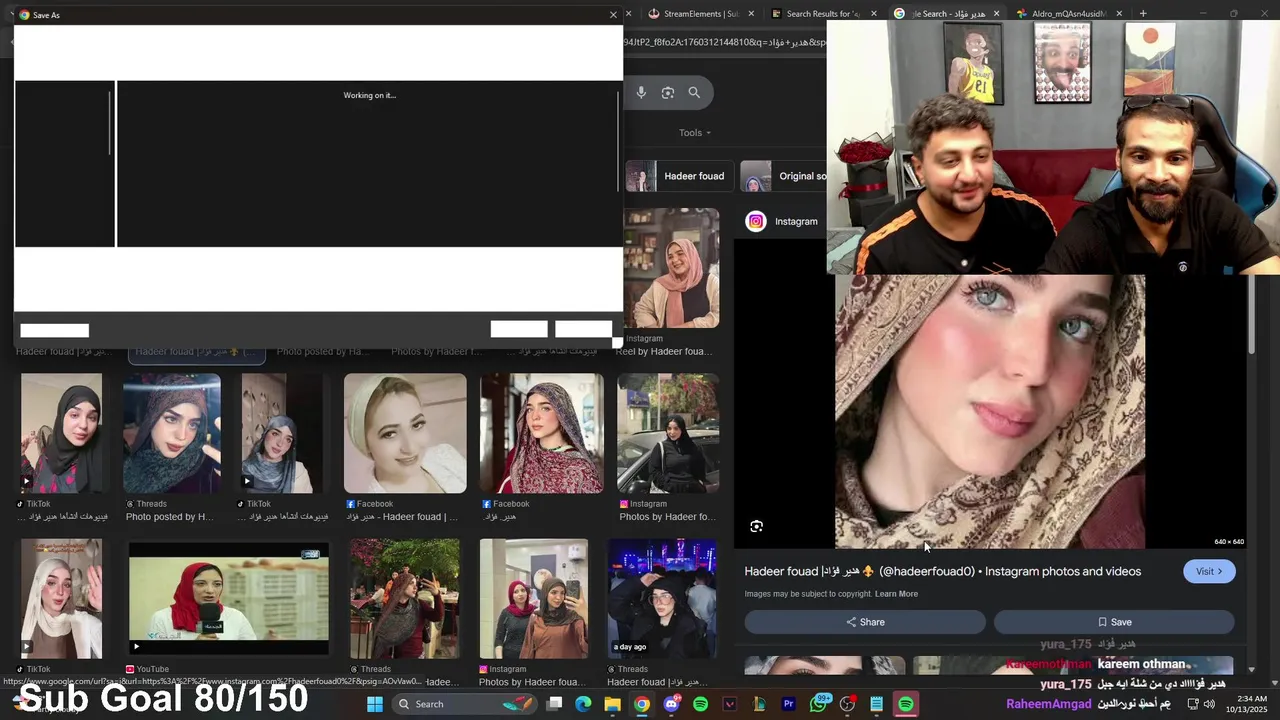The height and width of the screenshot is (720, 1280).
Task: Open the Windows Start menu
Action: tap(375, 704)
